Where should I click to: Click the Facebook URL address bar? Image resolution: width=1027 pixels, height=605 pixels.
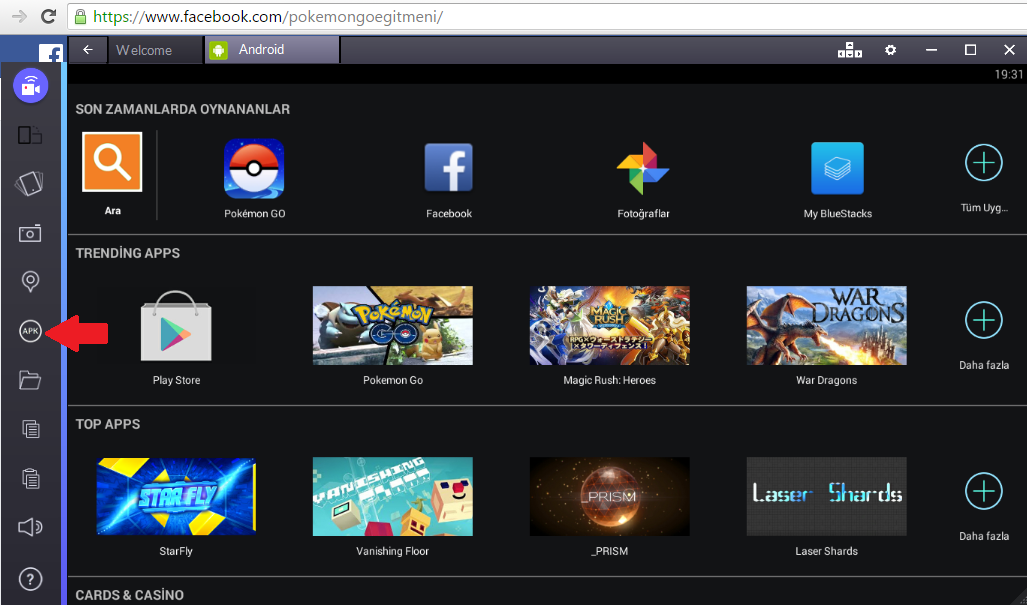coord(546,16)
